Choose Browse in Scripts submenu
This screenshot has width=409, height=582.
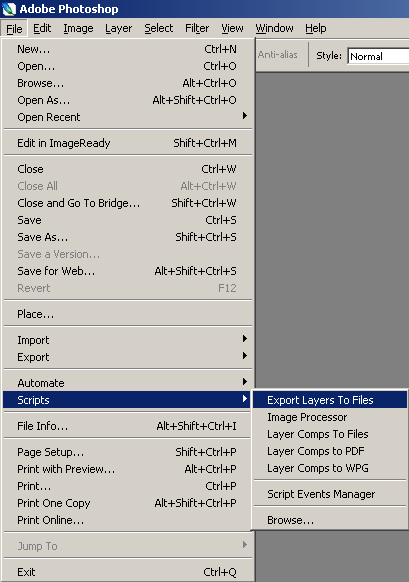point(330,520)
